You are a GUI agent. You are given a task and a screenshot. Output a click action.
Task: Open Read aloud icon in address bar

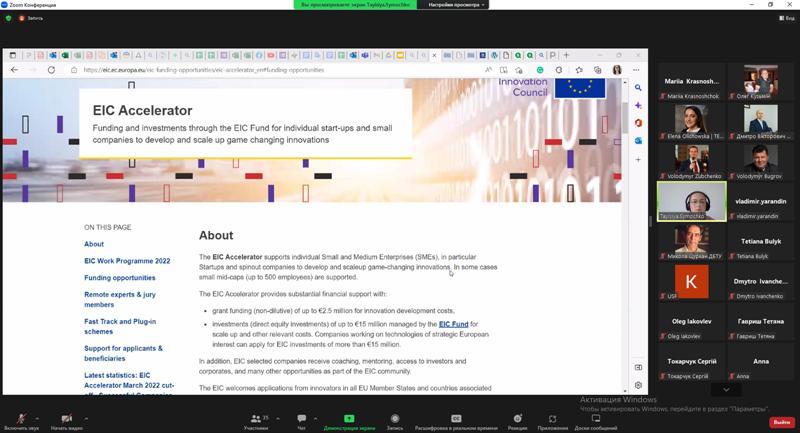click(x=488, y=70)
